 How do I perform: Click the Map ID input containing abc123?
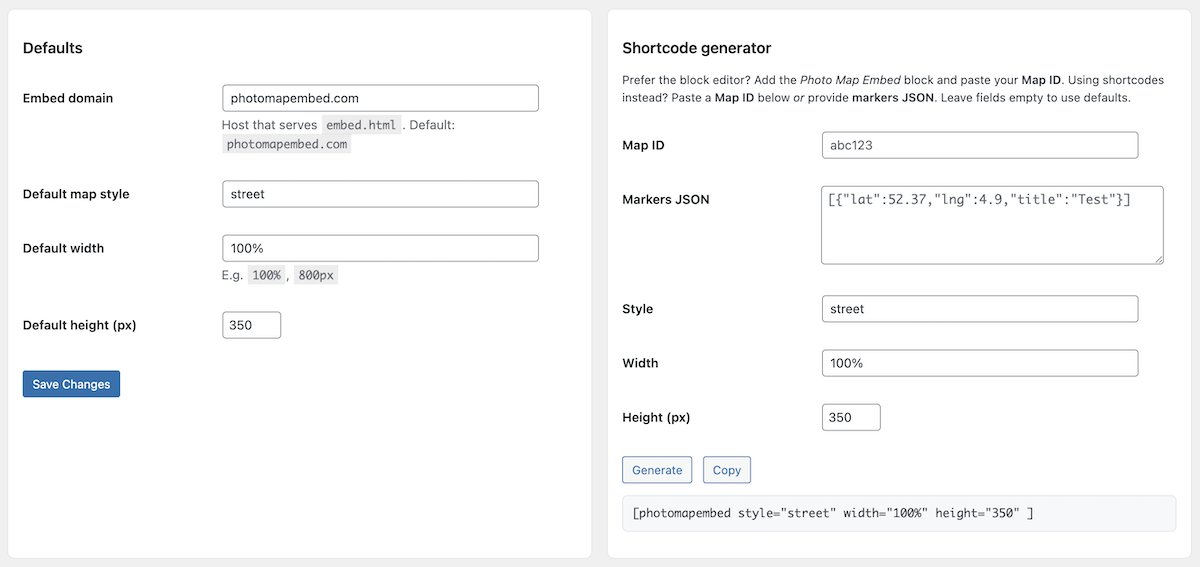(979, 145)
